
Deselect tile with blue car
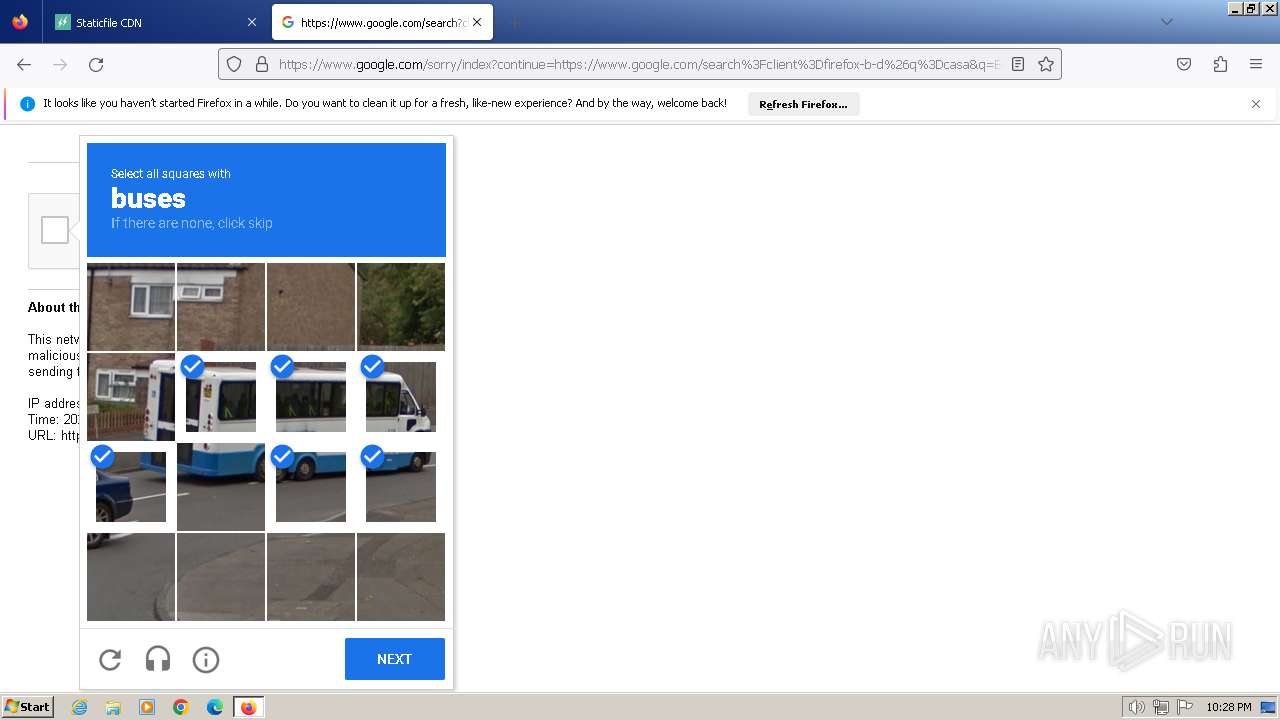coord(131,487)
